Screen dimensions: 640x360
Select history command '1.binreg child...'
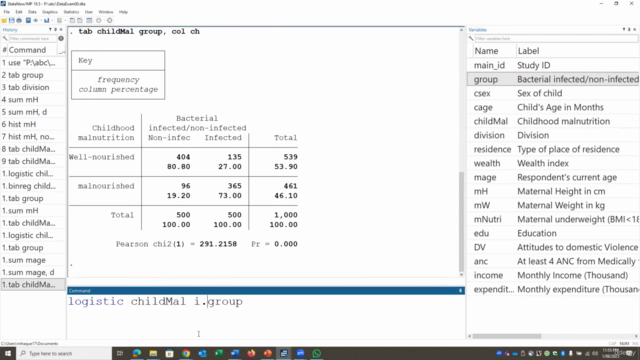click(x=33, y=186)
